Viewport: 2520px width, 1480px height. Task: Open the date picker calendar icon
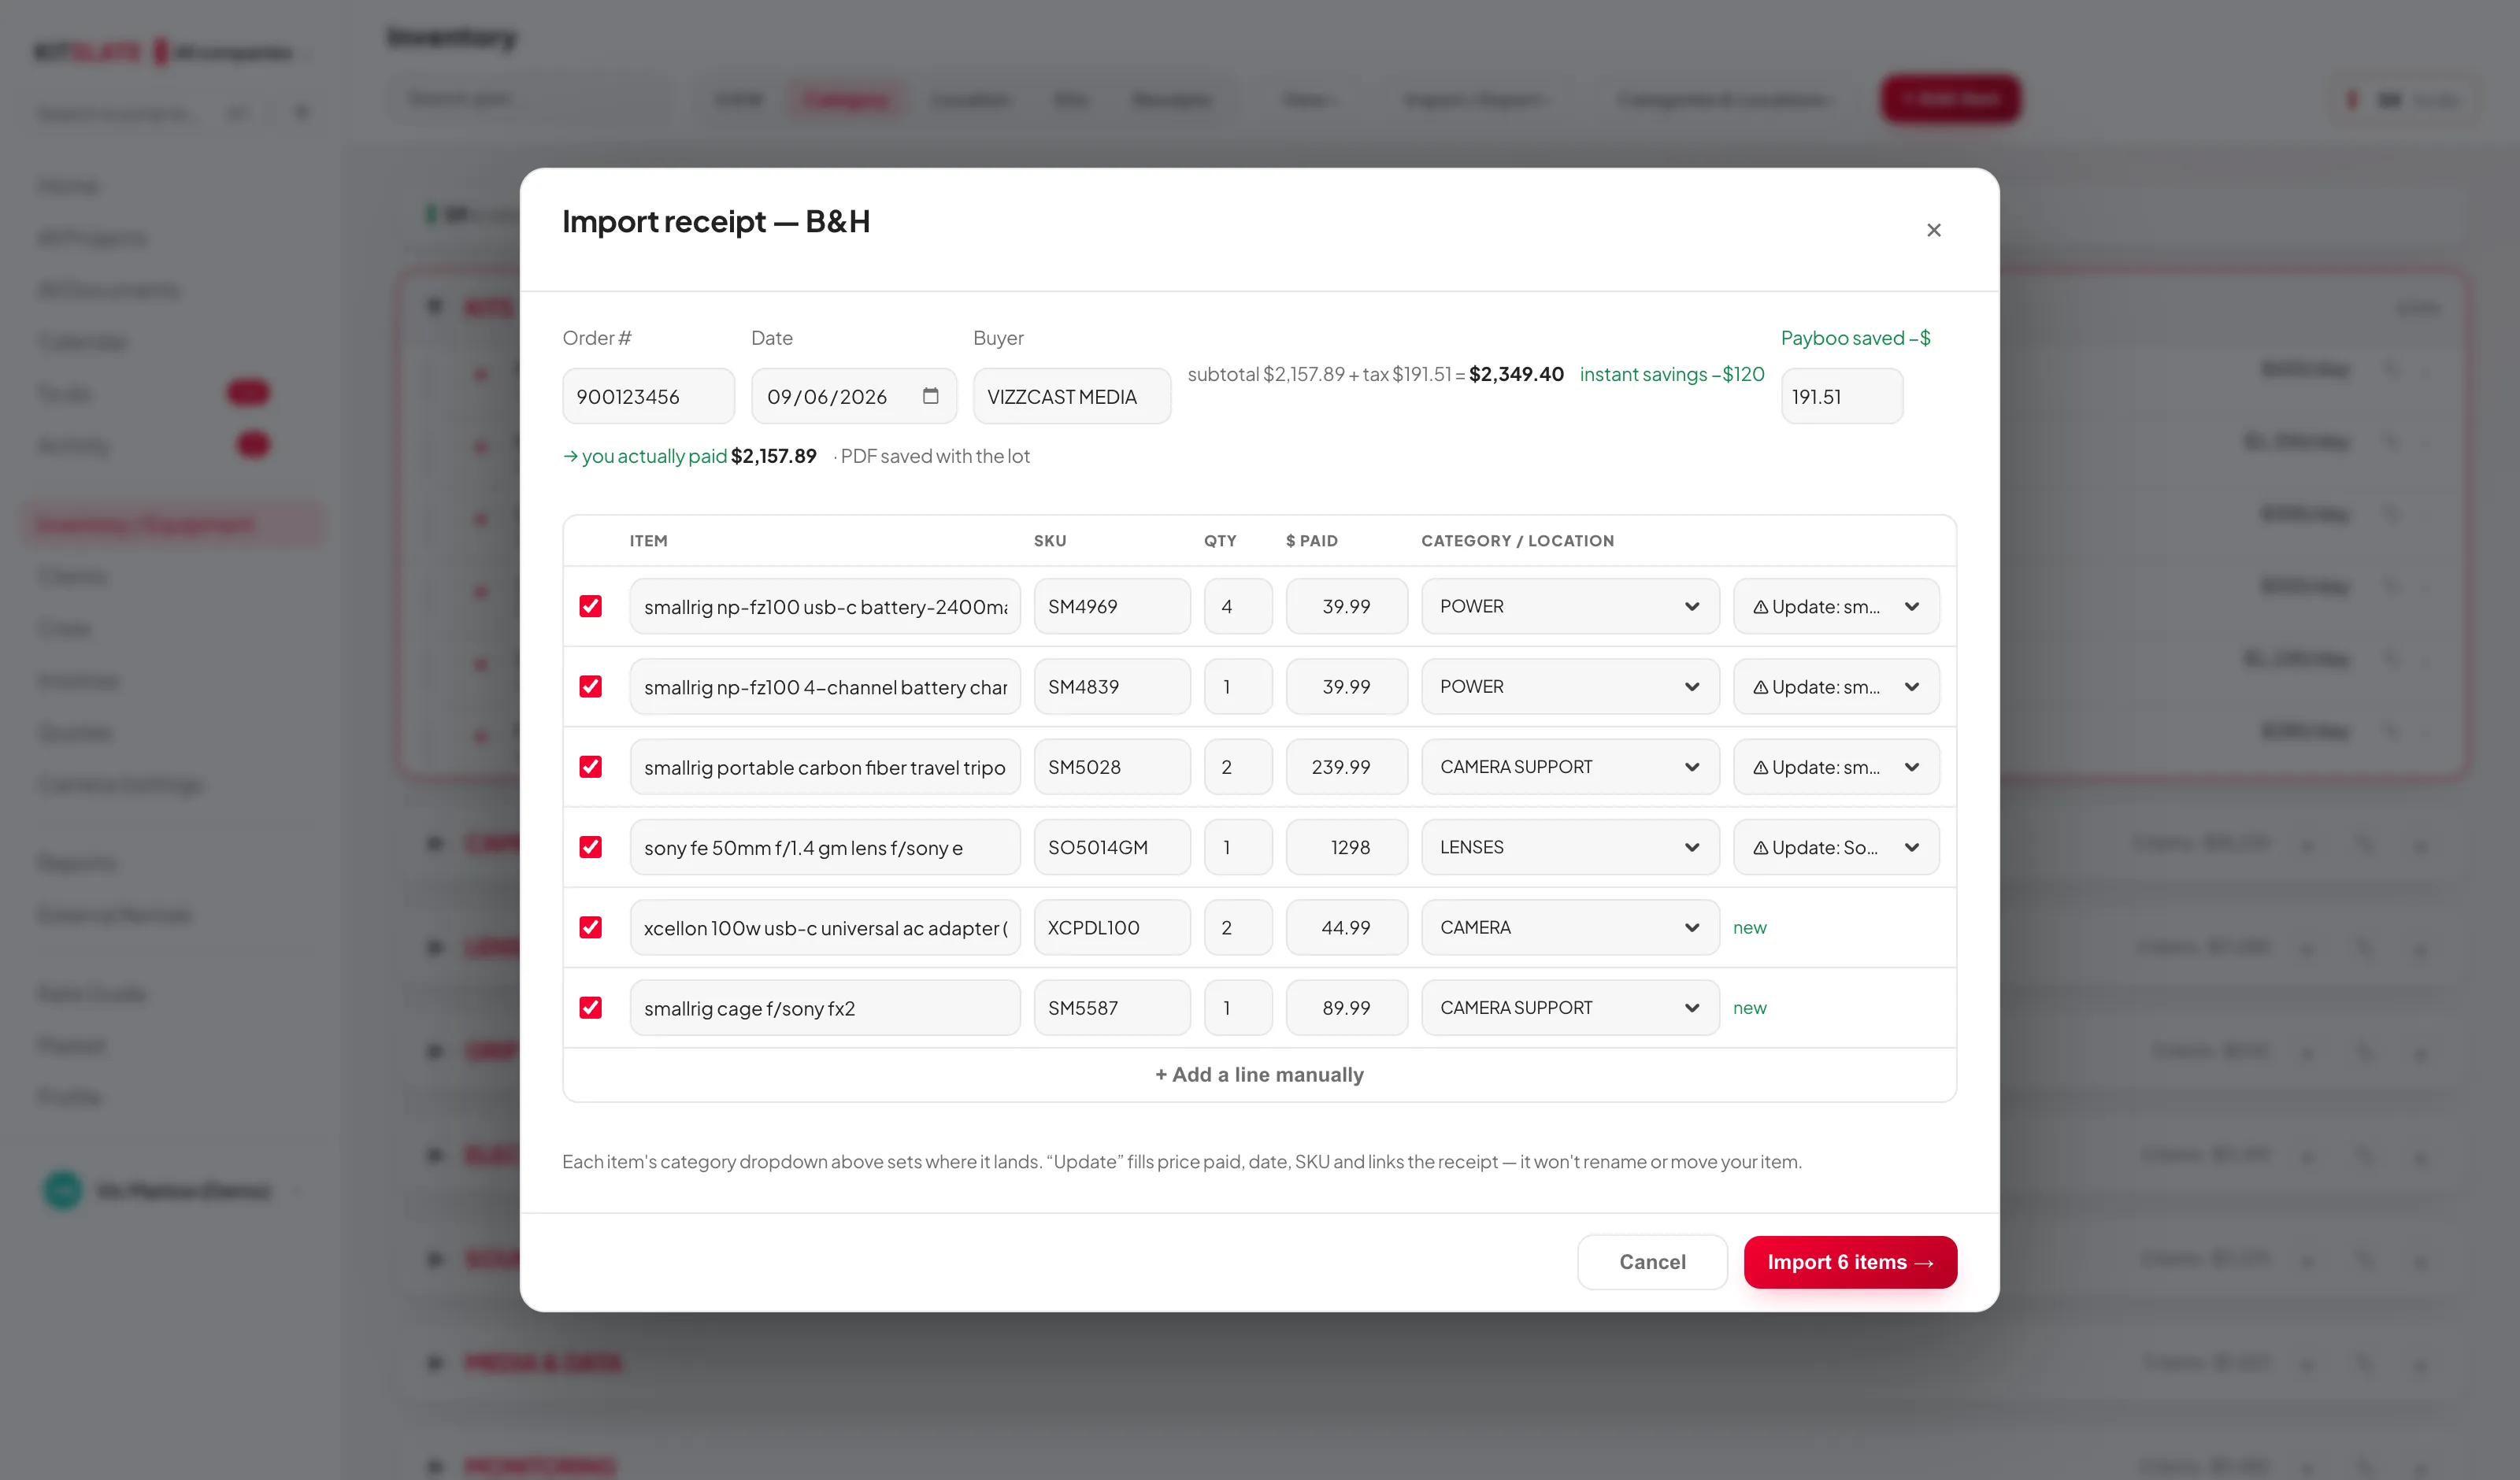point(930,396)
